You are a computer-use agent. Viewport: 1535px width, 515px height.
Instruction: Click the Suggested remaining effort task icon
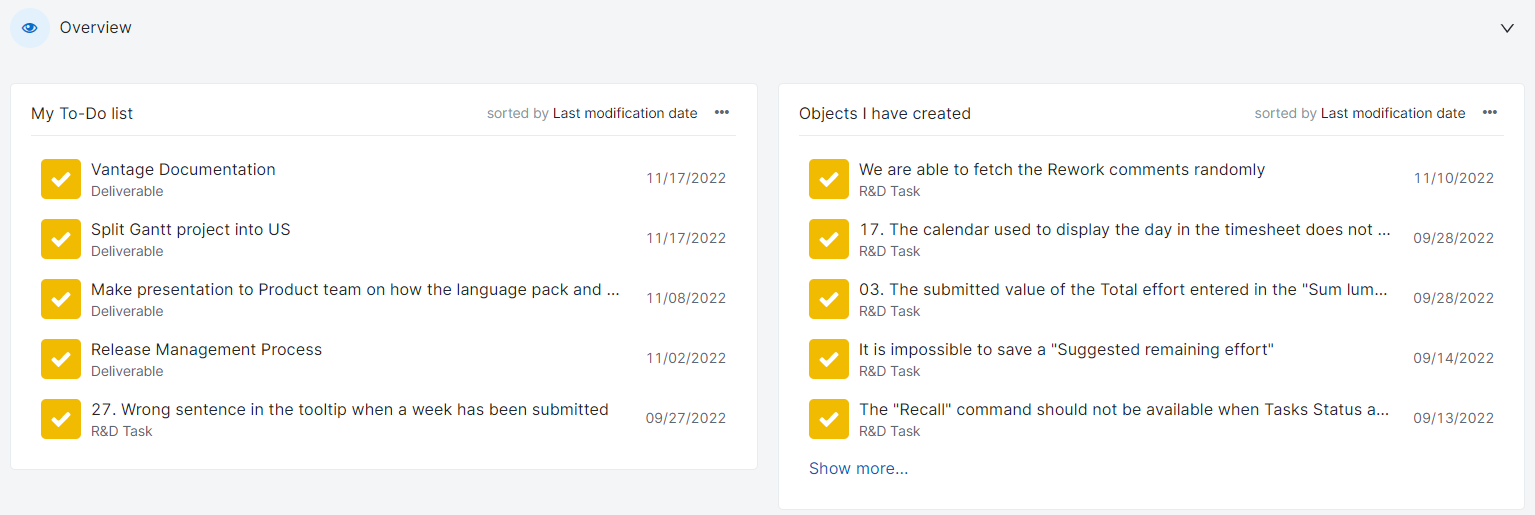[829, 359]
